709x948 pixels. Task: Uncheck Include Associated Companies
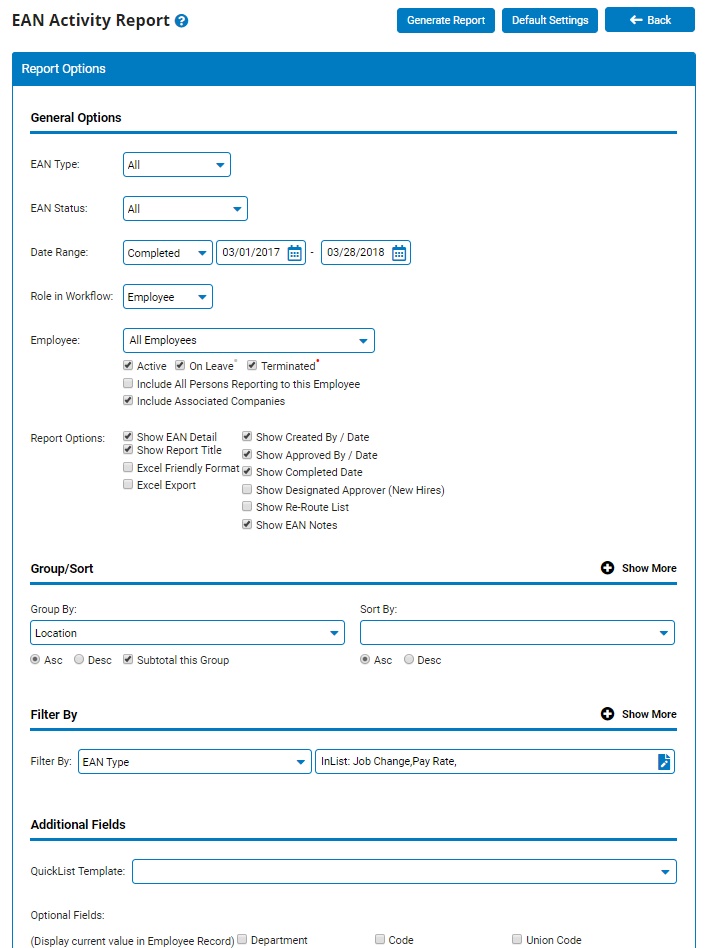128,400
